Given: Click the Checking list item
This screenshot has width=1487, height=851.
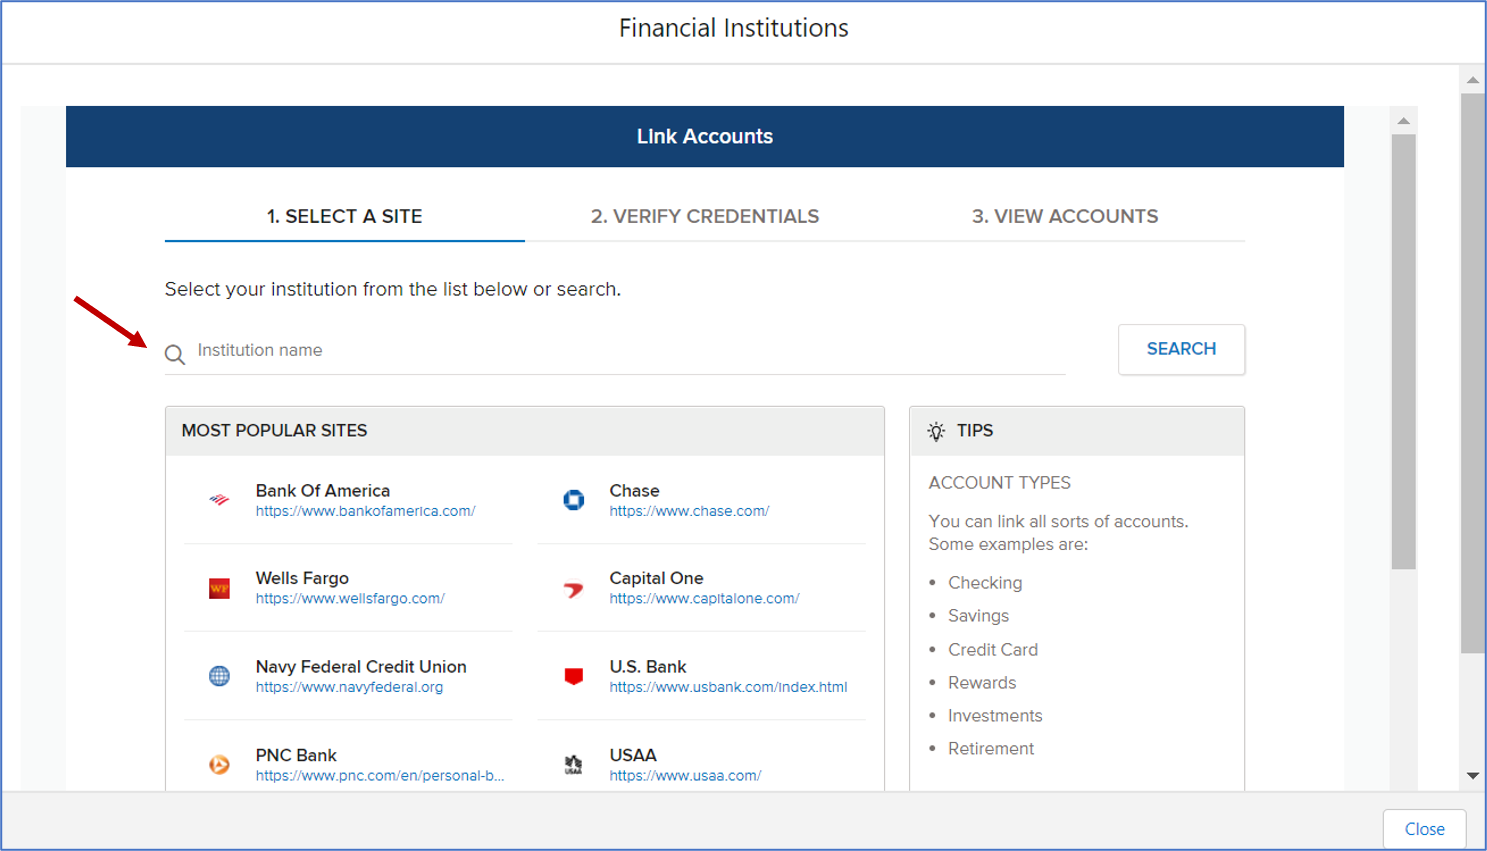Looking at the screenshot, I should 985,583.
